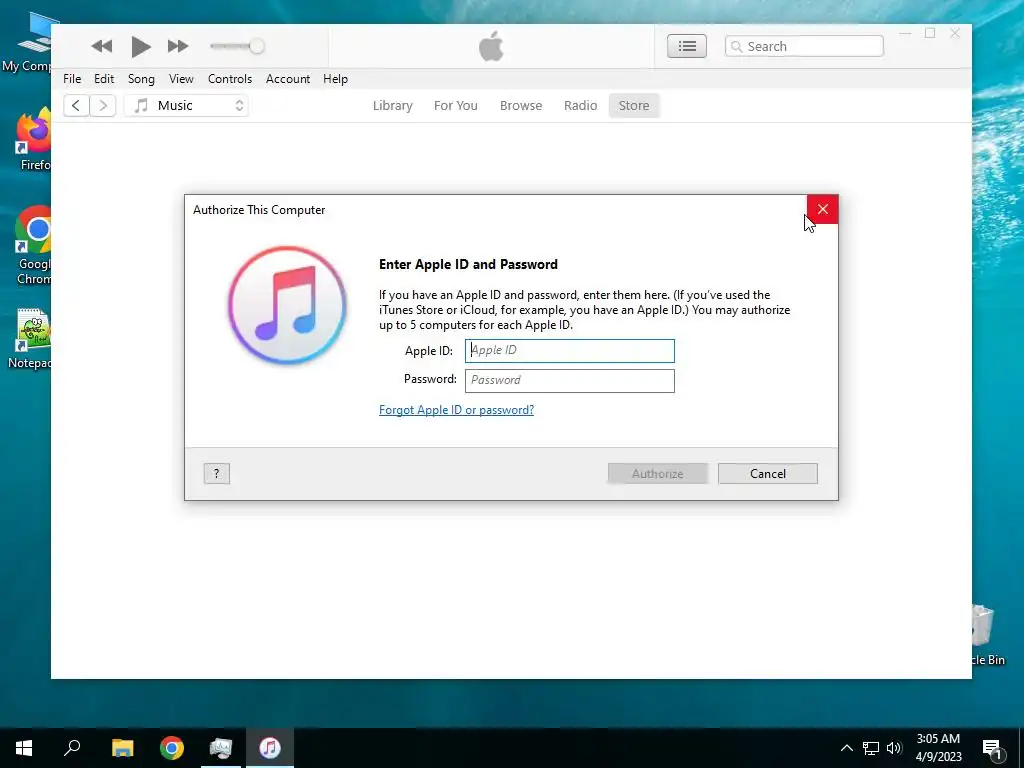Switch to the For You tab

pyautogui.click(x=456, y=105)
